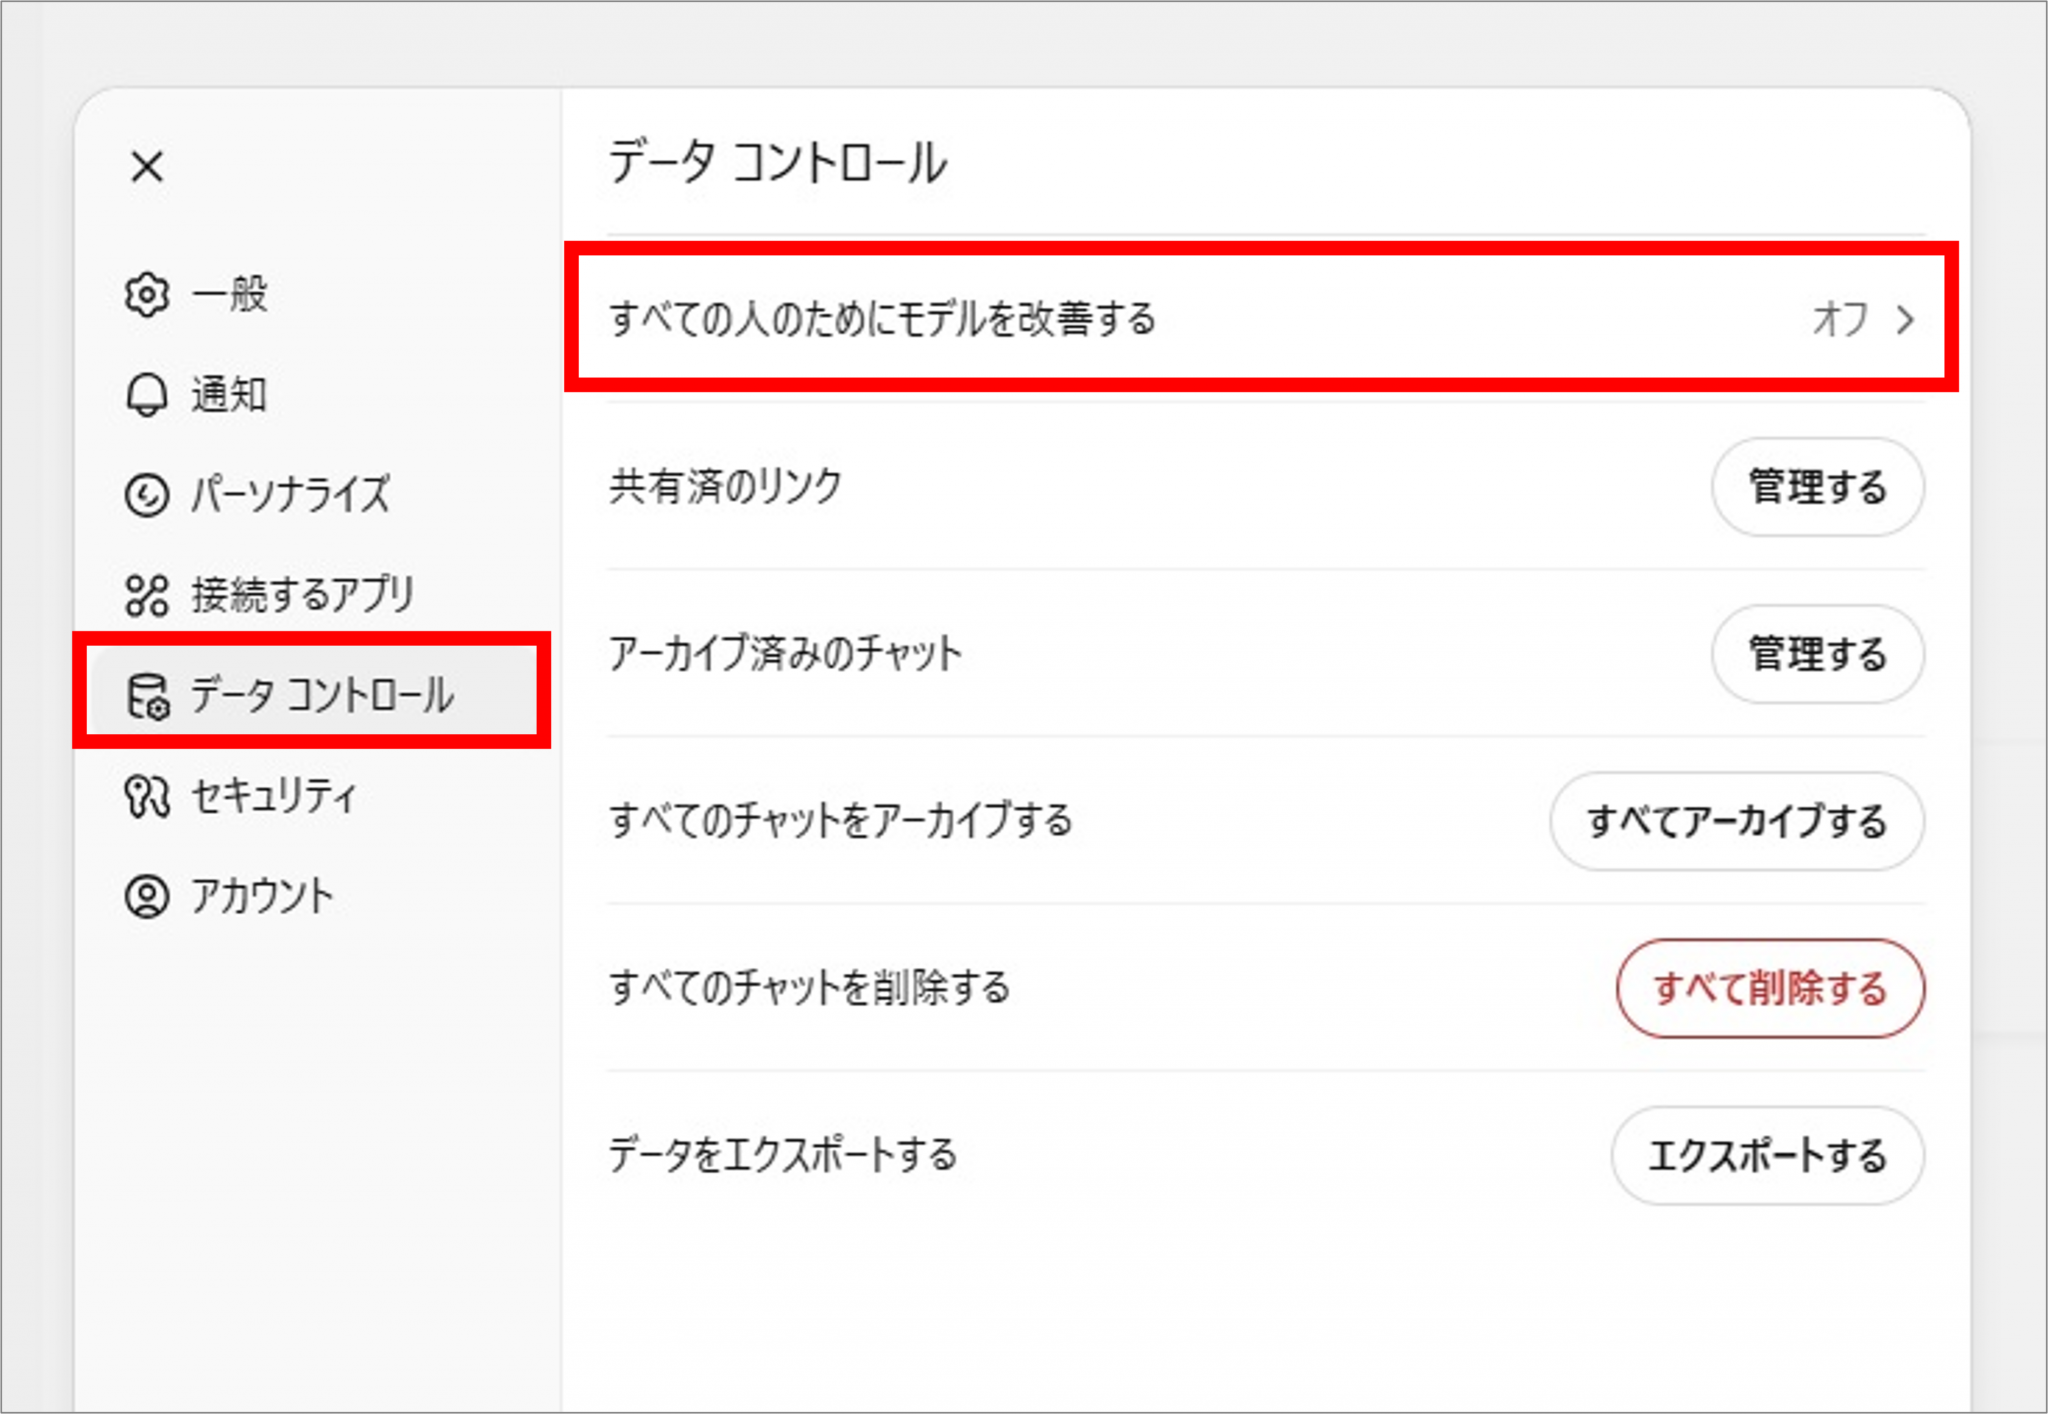Click the bell icon for 通知

point(147,395)
